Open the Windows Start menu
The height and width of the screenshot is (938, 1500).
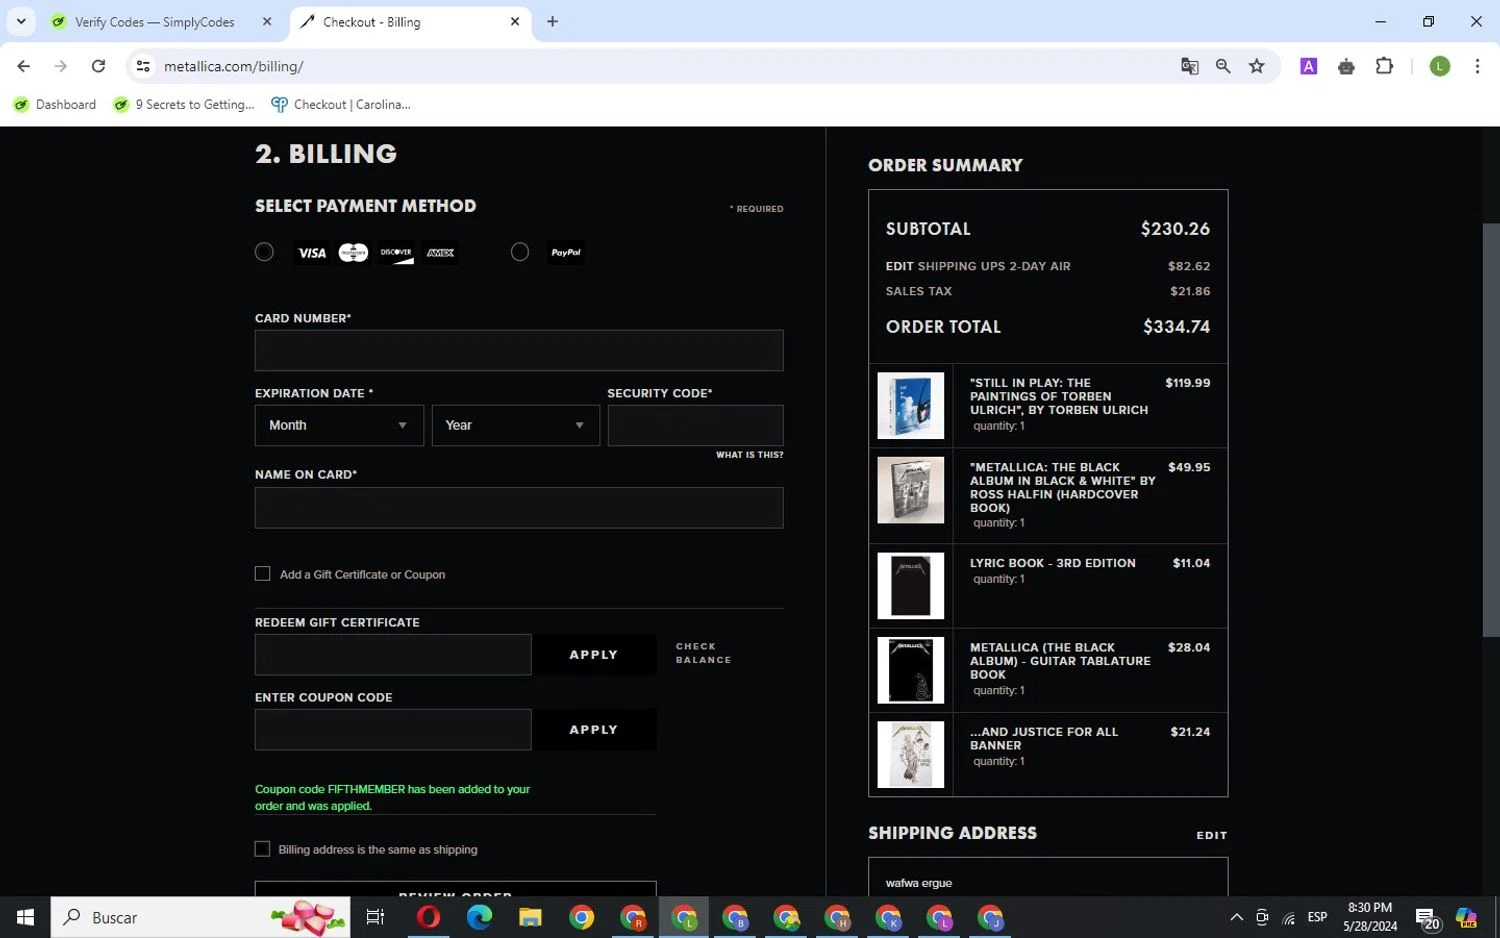25,917
